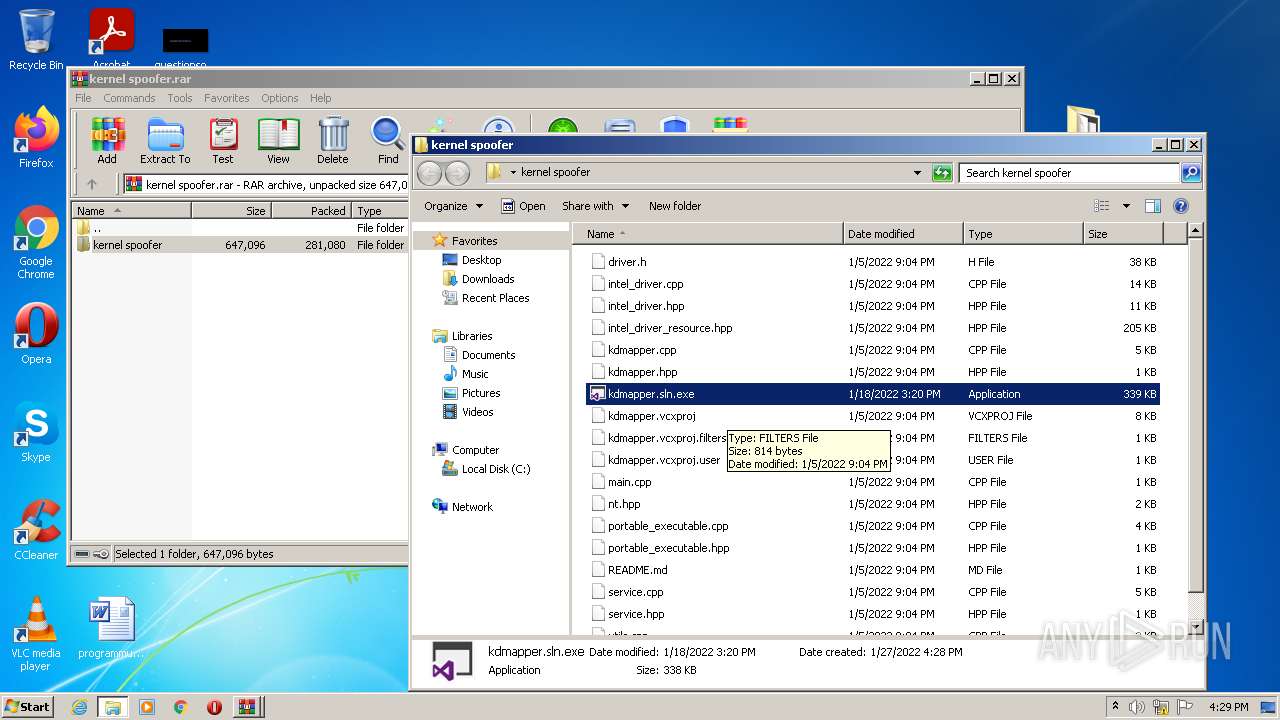Click the Search kernel spoofer field
Viewport: 1280px width, 720px height.
pos(1069,173)
